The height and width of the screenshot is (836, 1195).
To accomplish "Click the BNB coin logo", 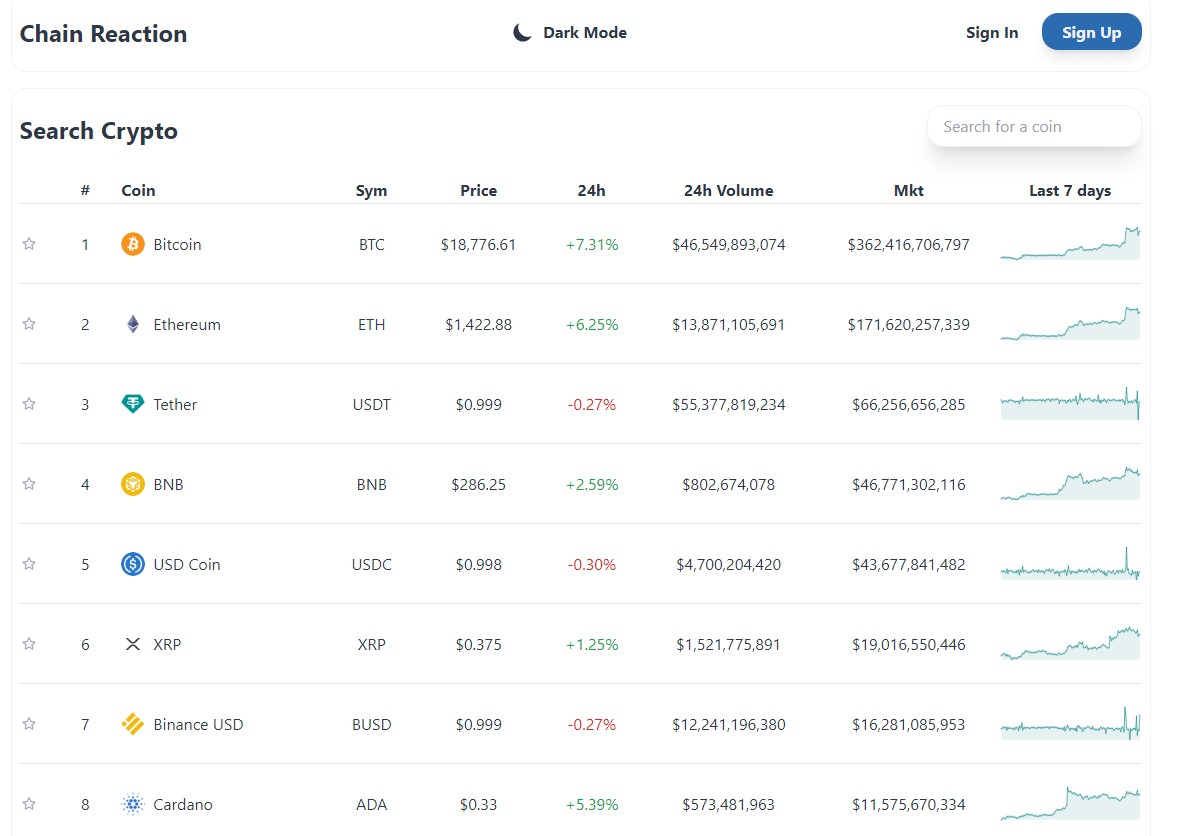I will (131, 484).
